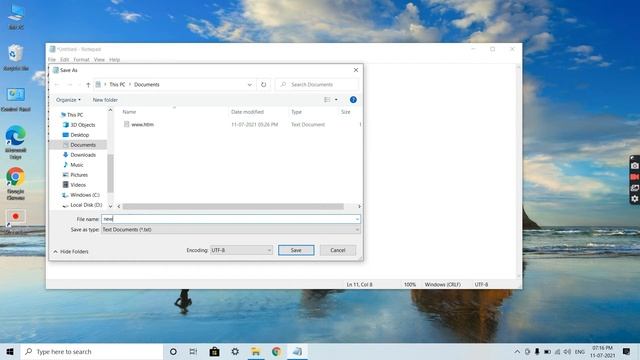The image size is (640, 360).
Task: Collapse the folder pane with Hide Folders
Action: [71, 251]
